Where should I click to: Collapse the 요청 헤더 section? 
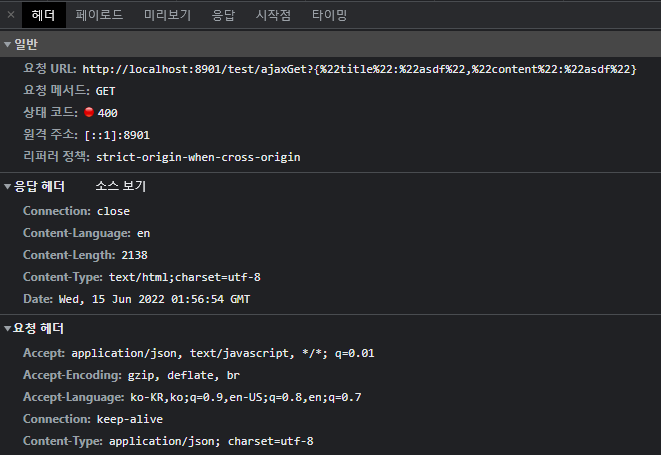click(x=7, y=328)
